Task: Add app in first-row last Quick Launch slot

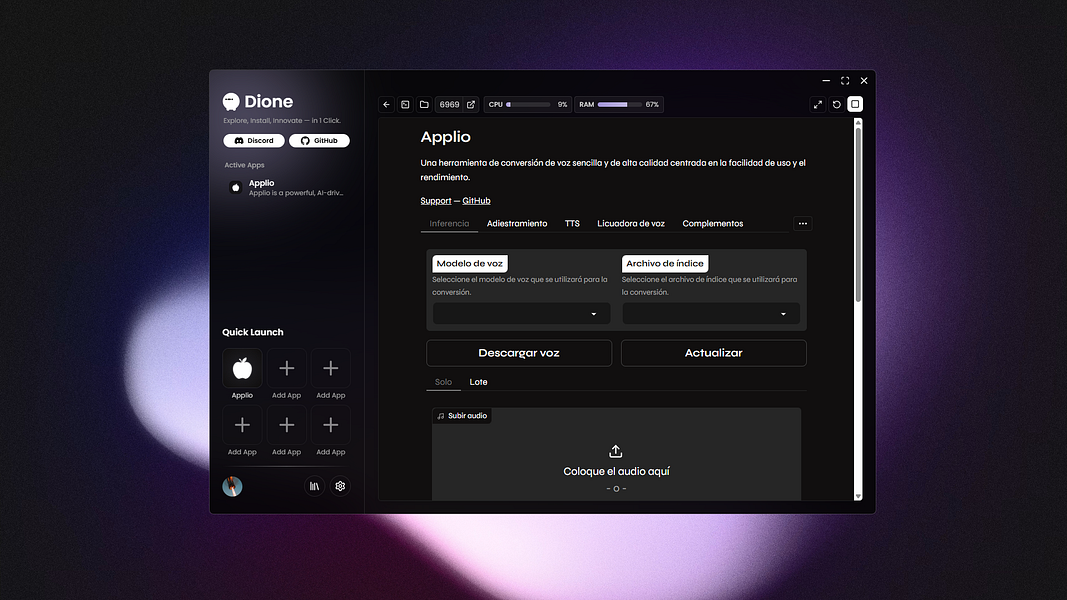Action: [331, 369]
